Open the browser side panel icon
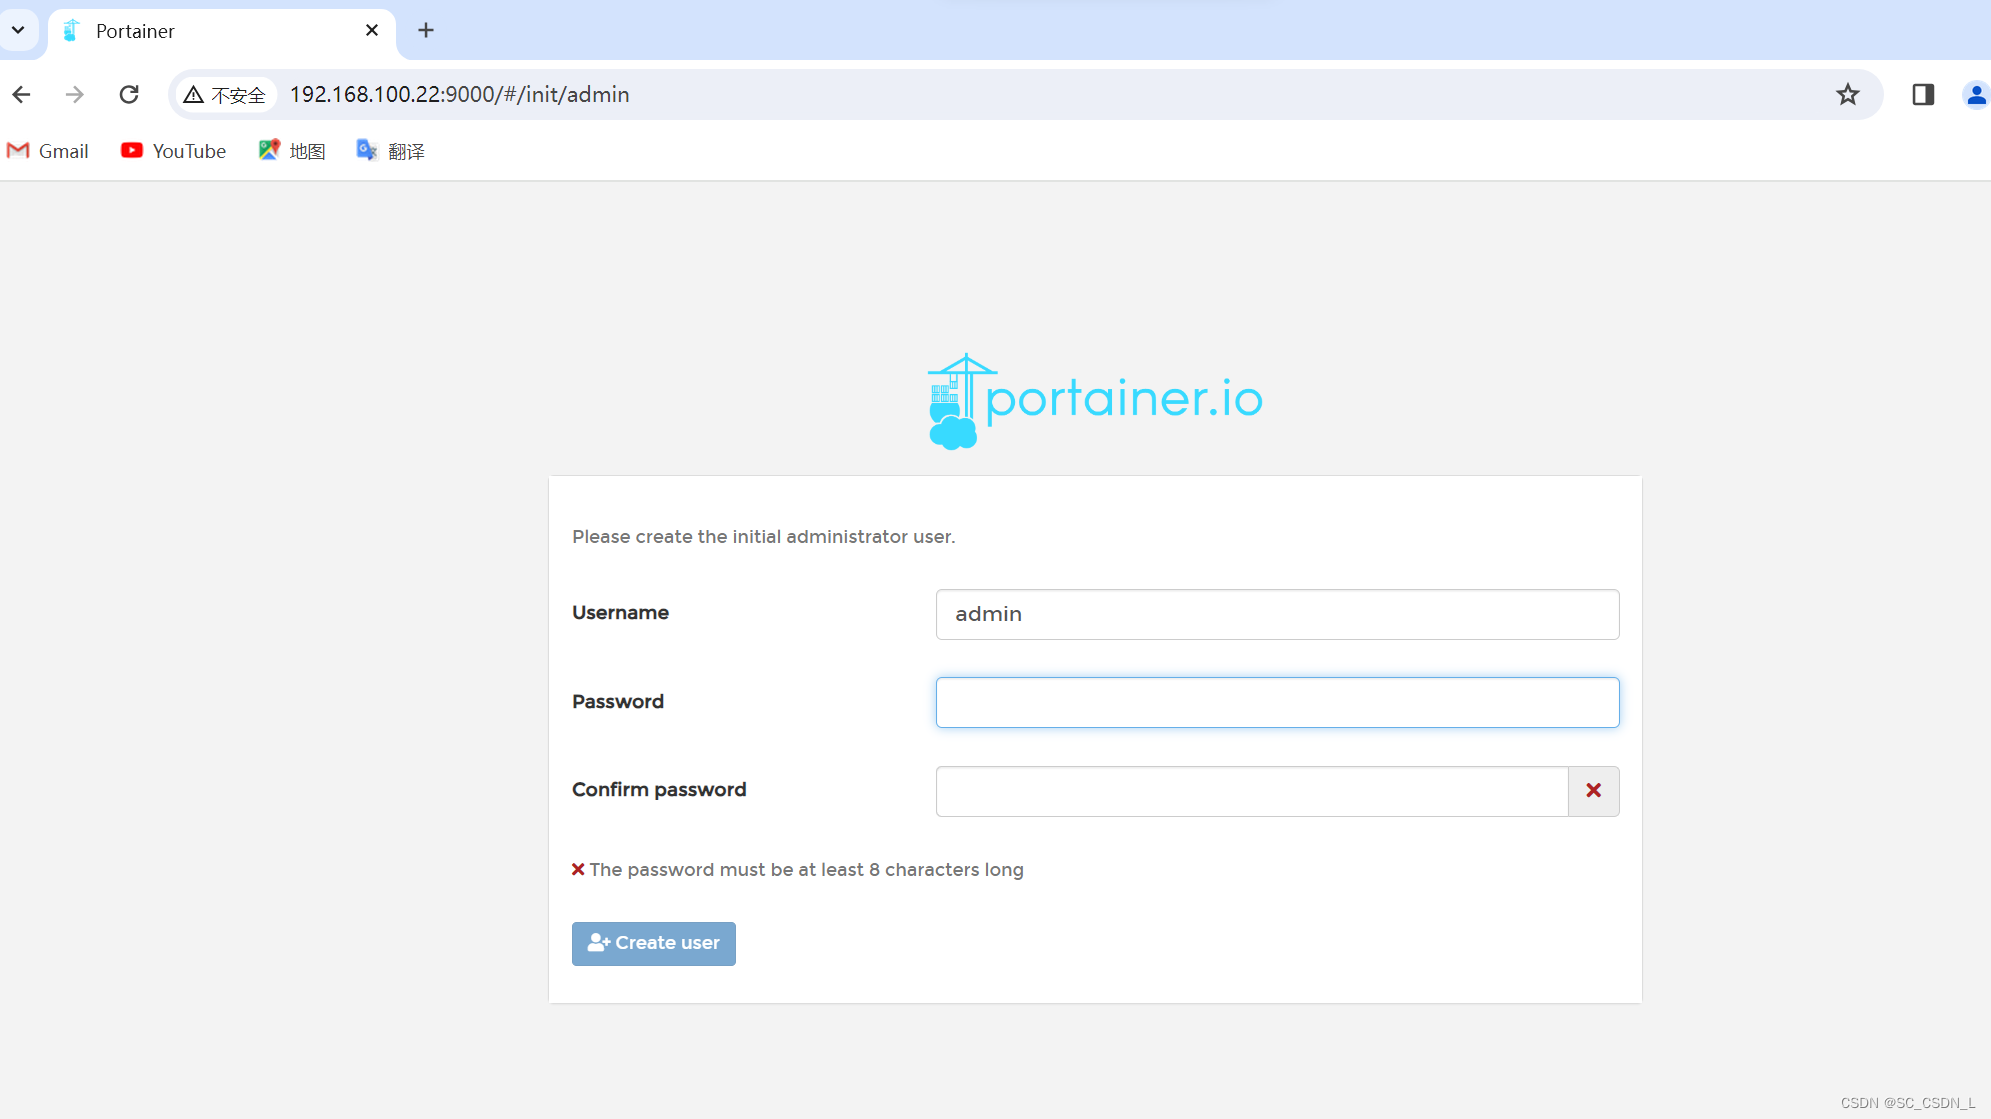Screen dimensions: 1991x1119 pos(1922,94)
